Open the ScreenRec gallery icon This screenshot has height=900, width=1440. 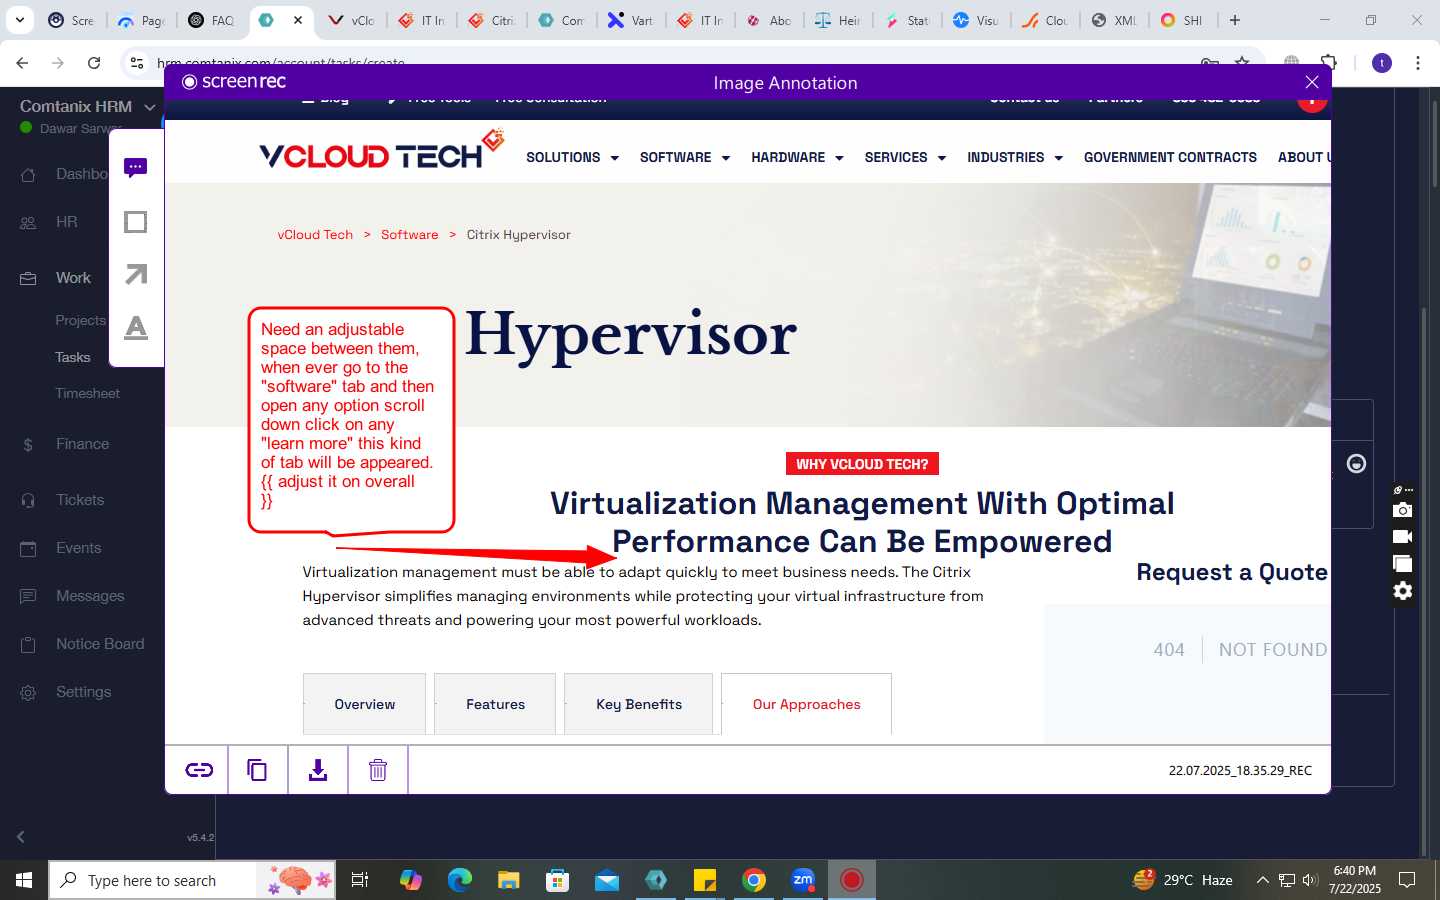(1403, 564)
